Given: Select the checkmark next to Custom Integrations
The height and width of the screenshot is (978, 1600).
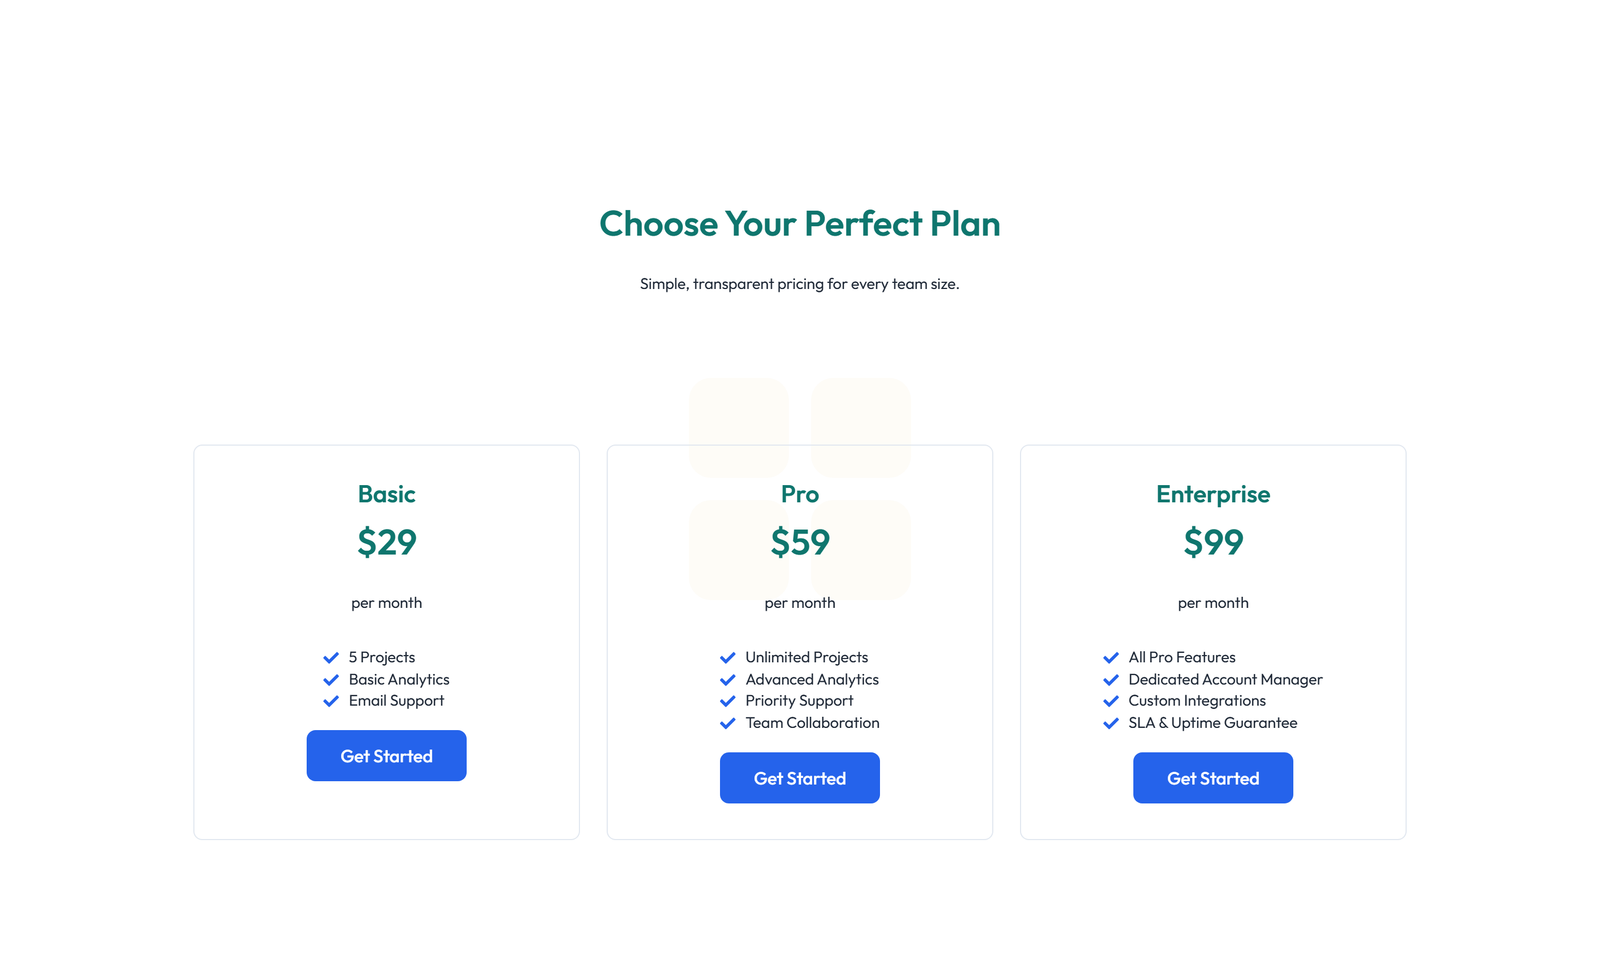Looking at the screenshot, I should (1111, 701).
